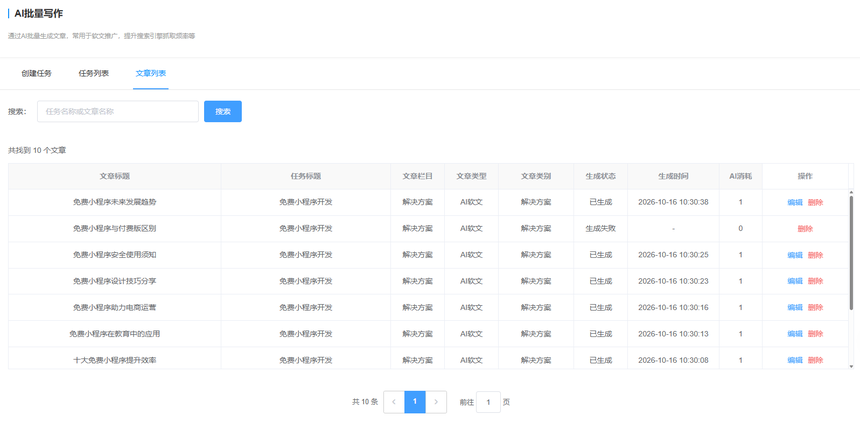Edit the 免费小程序未来发展趋势 article

click(795, 202)
